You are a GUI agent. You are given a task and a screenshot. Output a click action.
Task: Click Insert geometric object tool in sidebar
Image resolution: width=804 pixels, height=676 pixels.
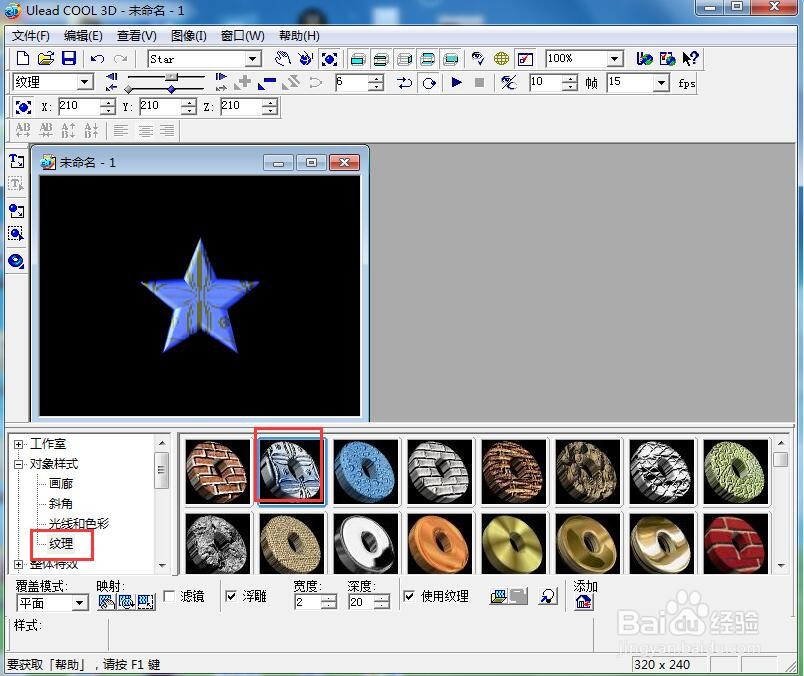[16, 261]
